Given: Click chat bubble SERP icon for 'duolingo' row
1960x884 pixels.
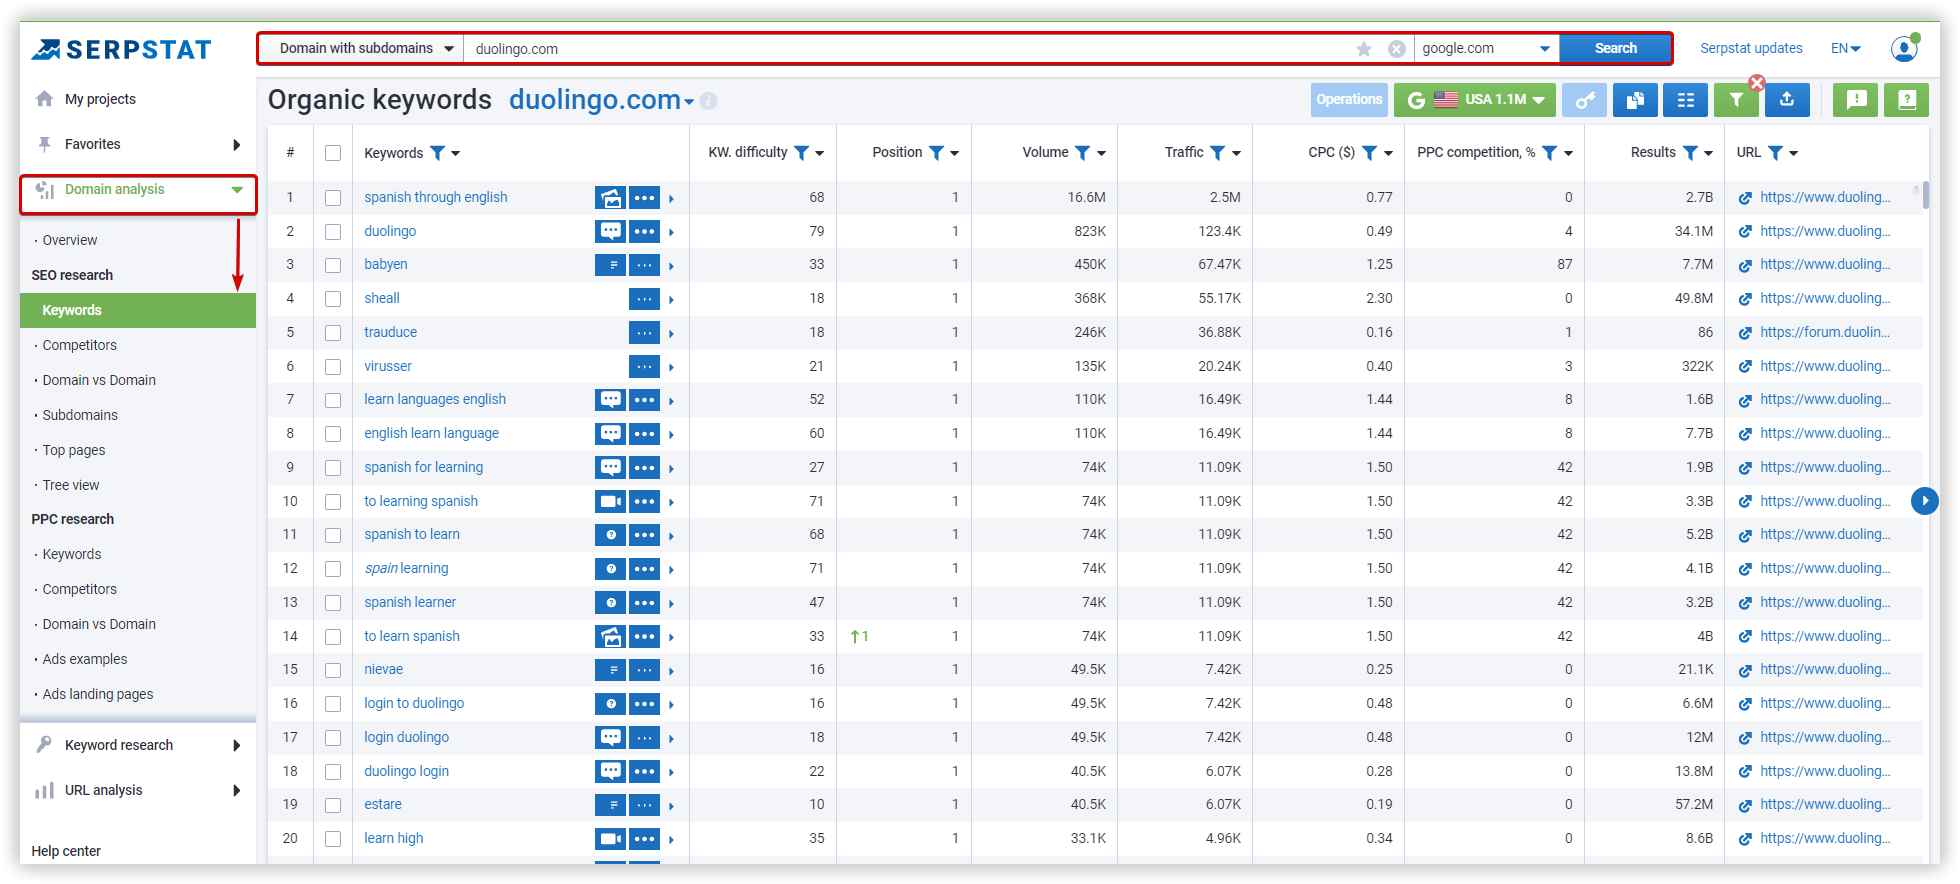Looking at the screenshot, I should tap(610, 231).
